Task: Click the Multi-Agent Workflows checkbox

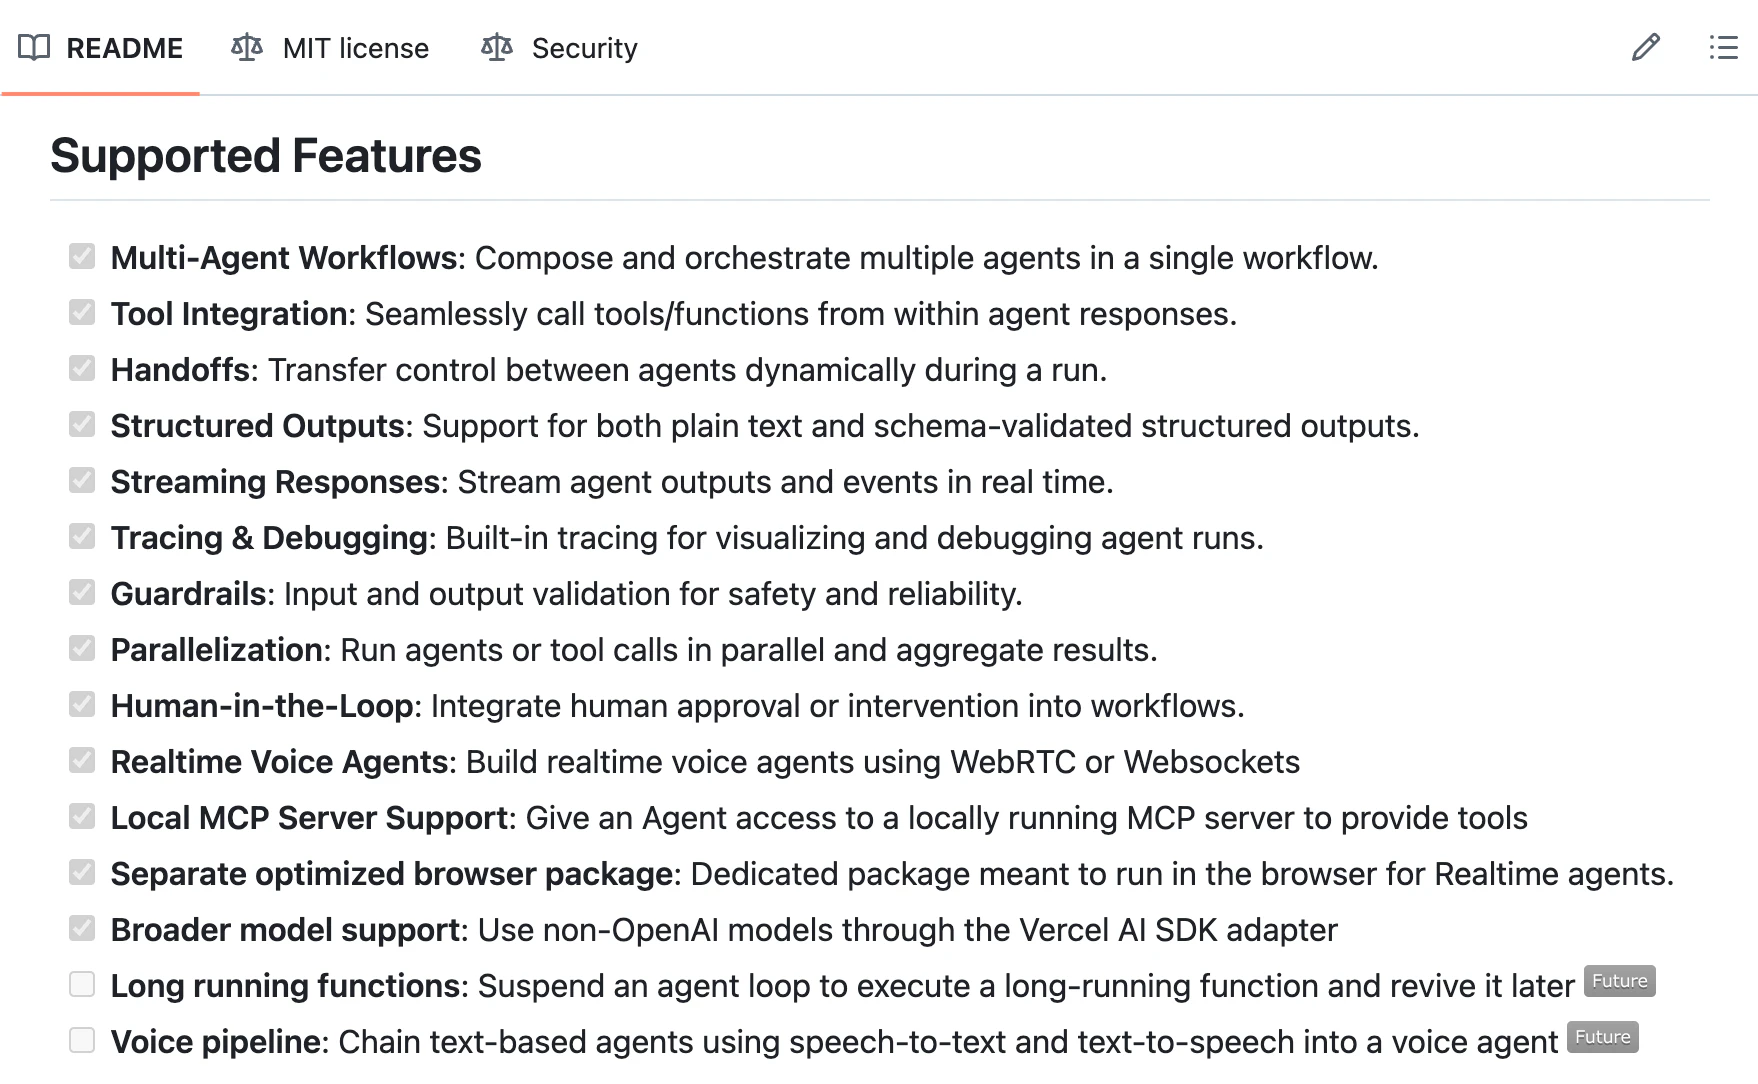Action: click(x=82, y=256)
